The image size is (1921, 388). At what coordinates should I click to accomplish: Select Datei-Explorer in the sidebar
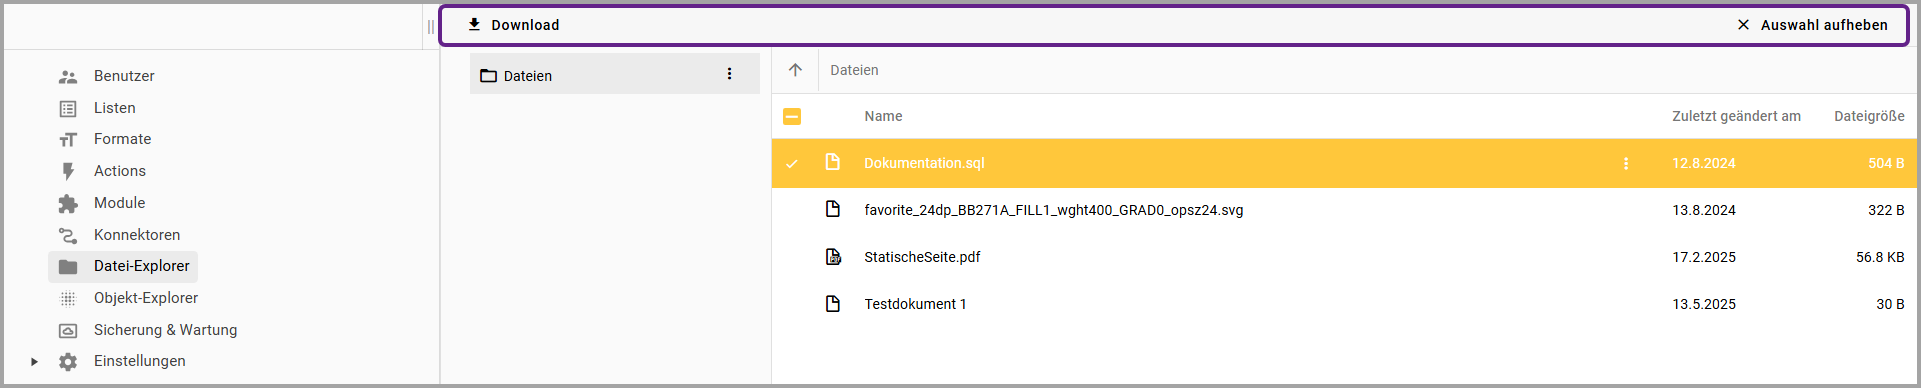coord(123,266)
